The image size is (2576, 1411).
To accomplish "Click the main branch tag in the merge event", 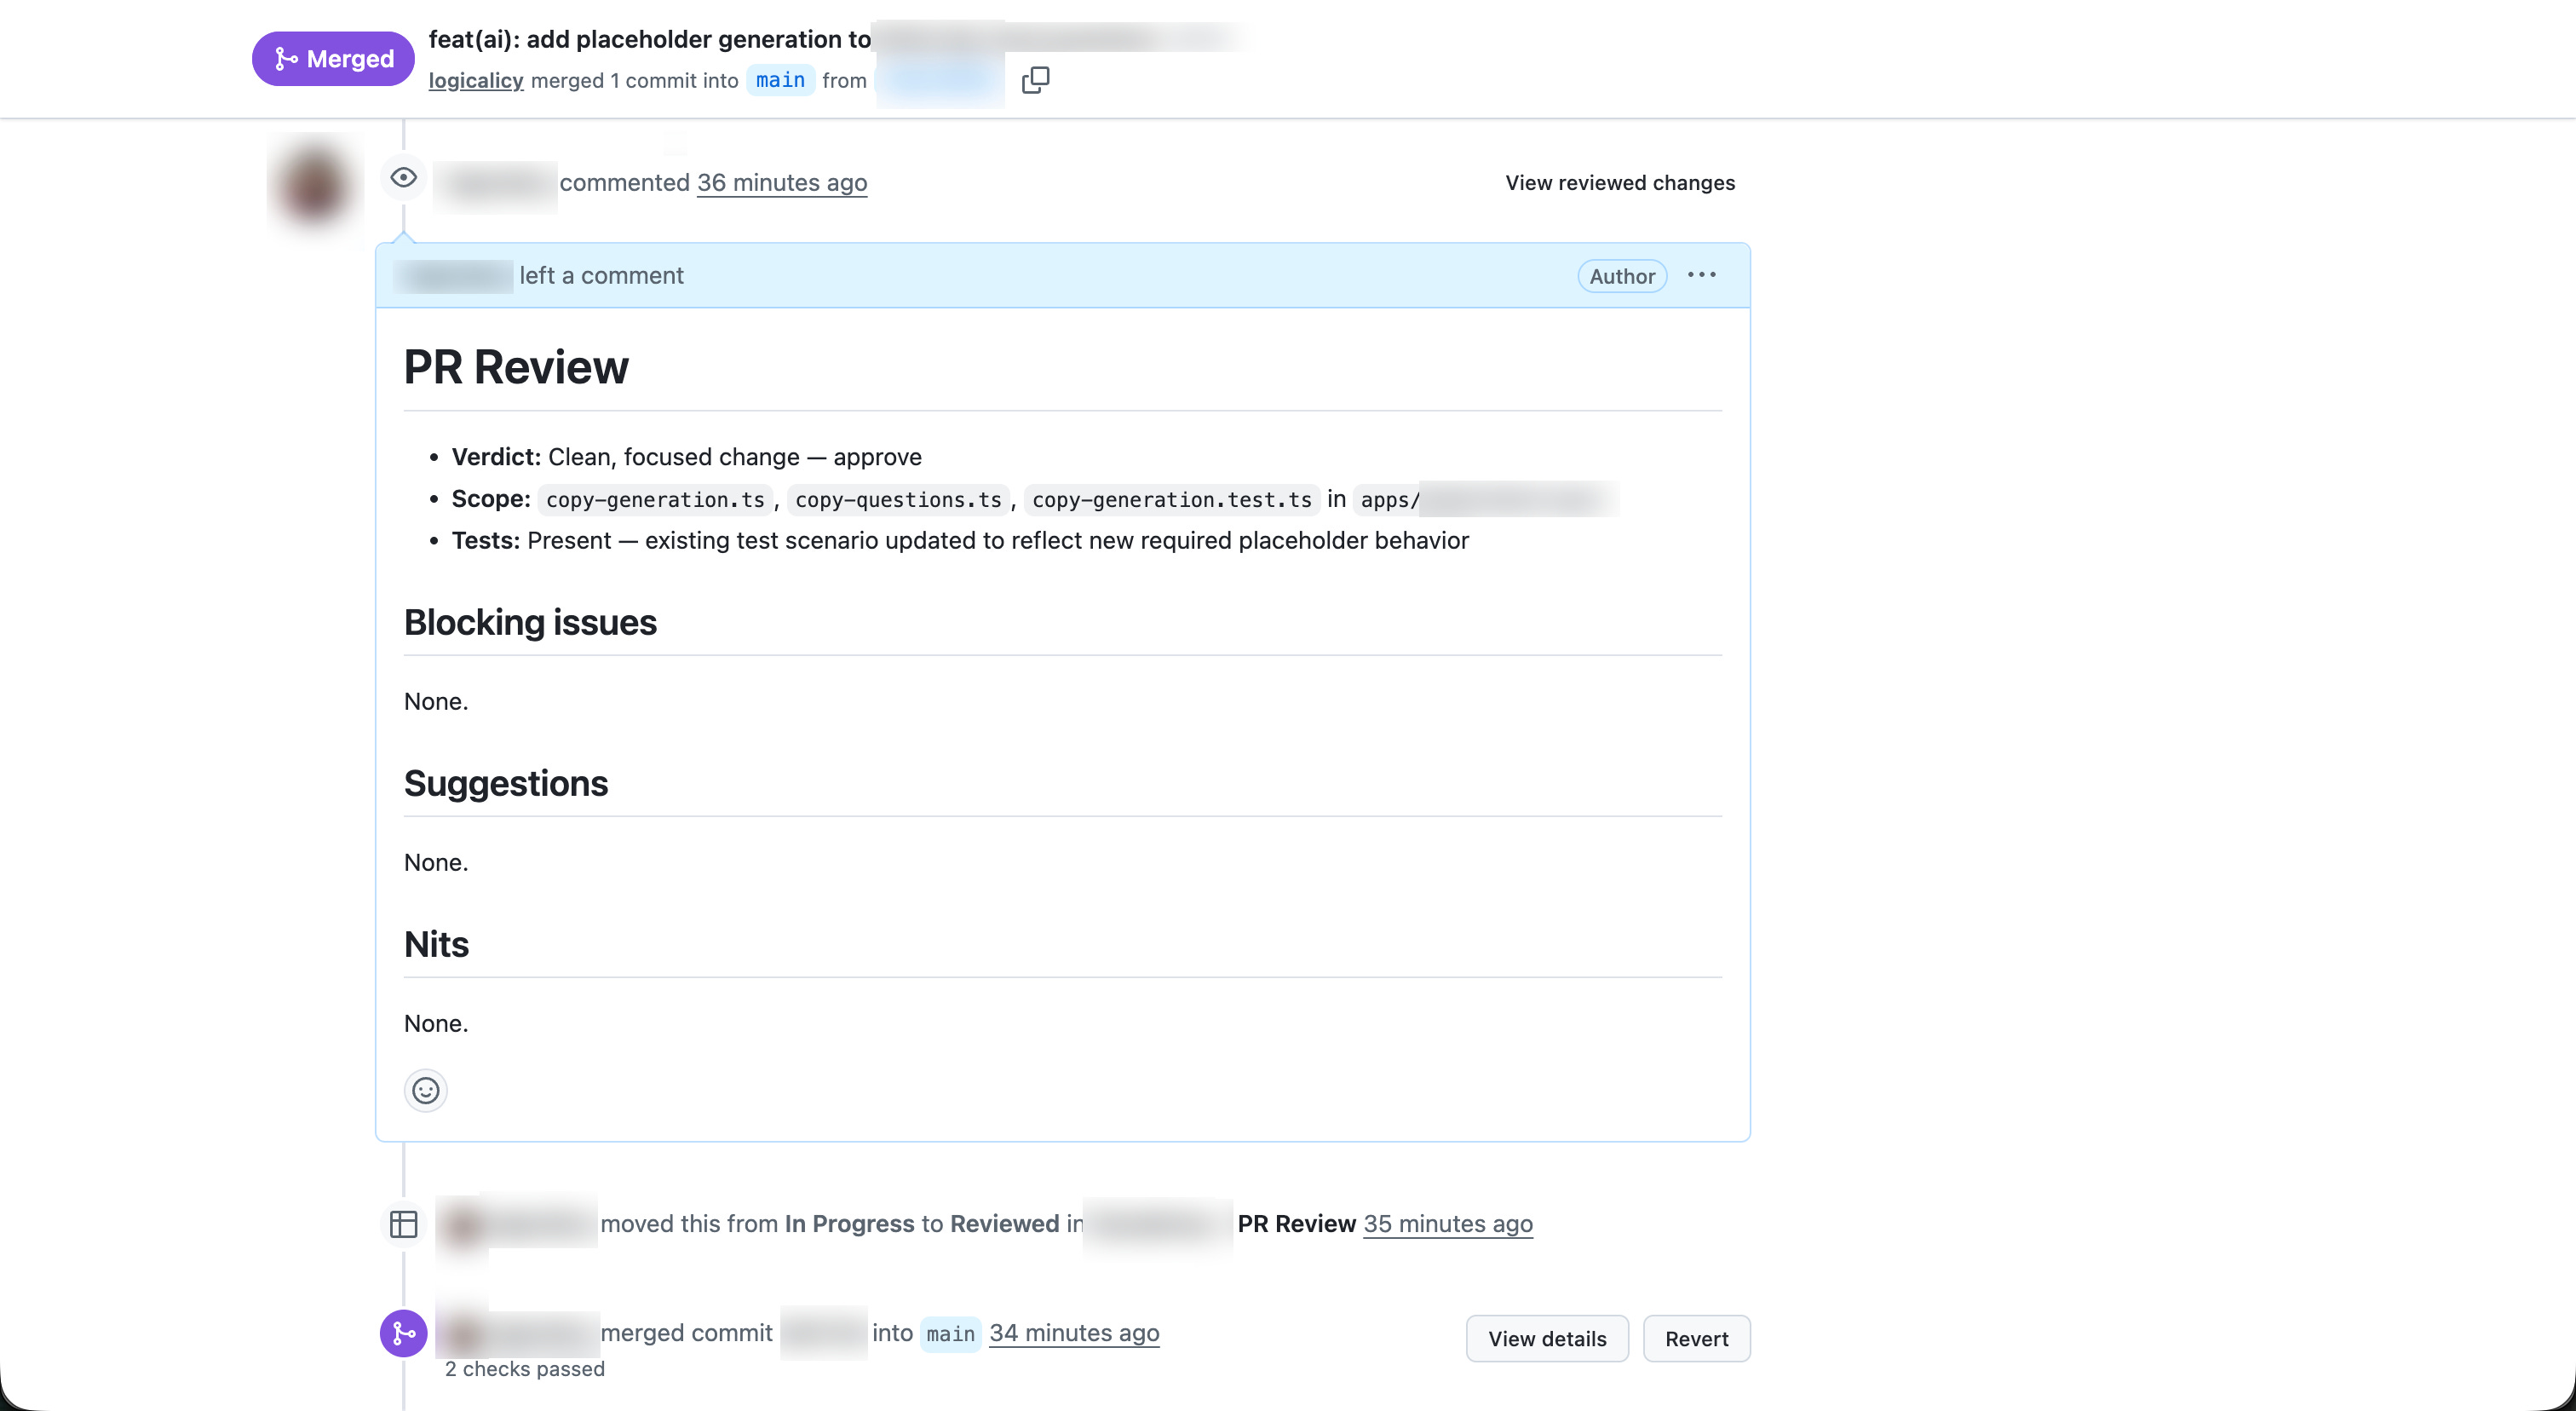I will pyautogui.click(x=949, y=1334).
